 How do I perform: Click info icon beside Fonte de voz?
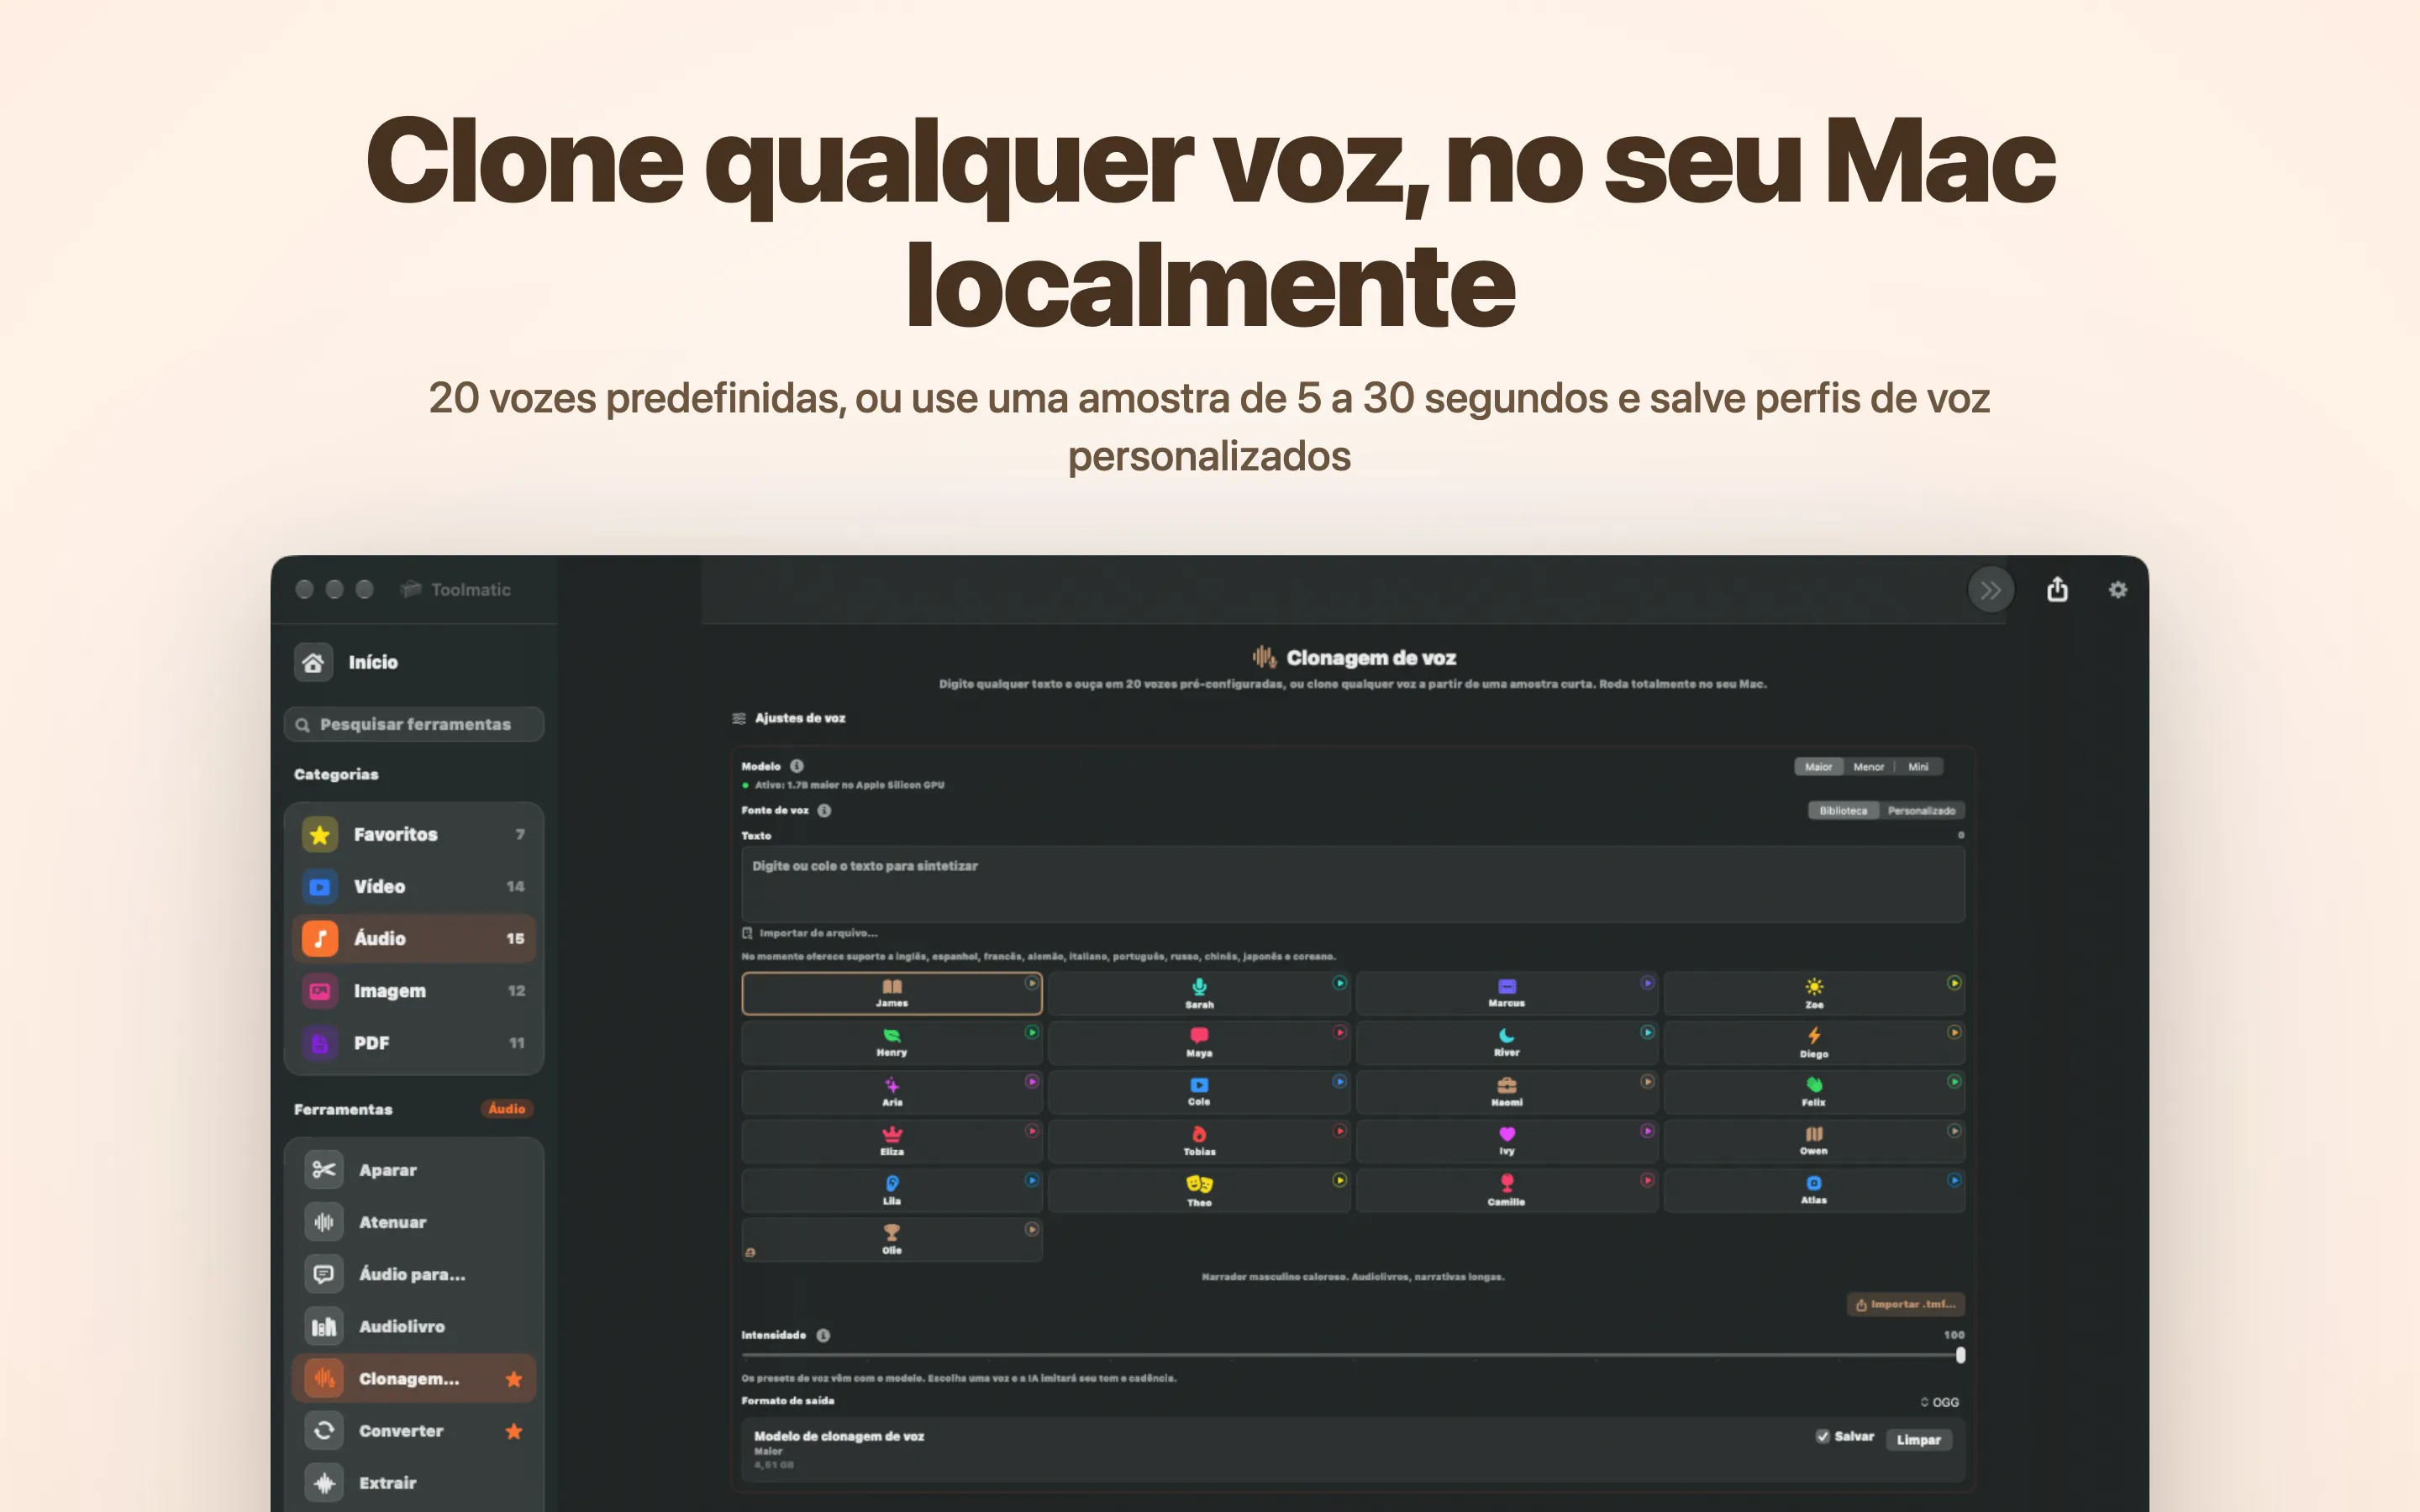click(x=824, y=810)
